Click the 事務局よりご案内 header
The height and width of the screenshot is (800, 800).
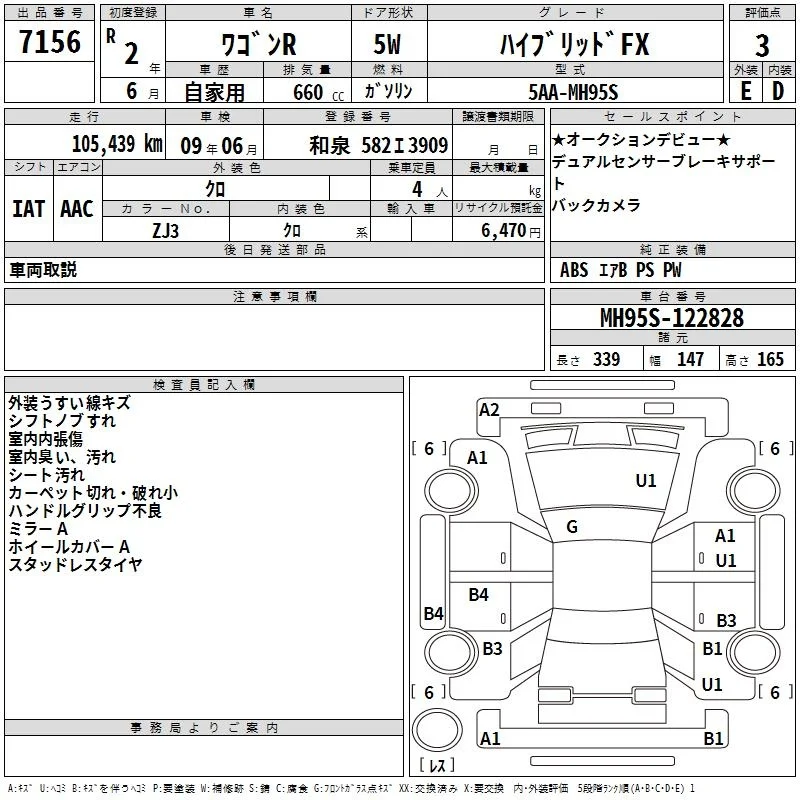204,728
